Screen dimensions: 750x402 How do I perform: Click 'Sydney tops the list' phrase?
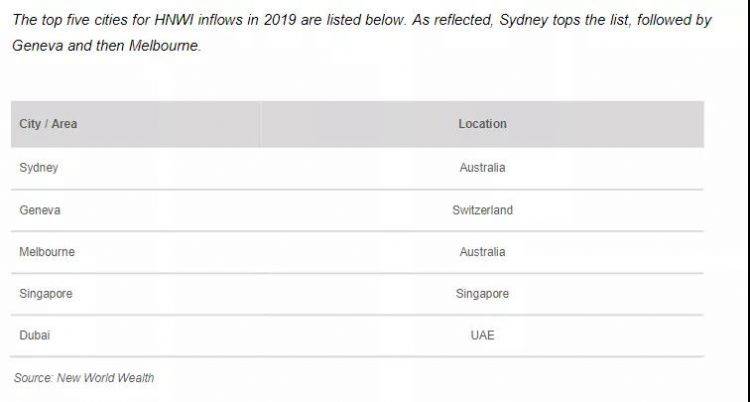point(565,21)
